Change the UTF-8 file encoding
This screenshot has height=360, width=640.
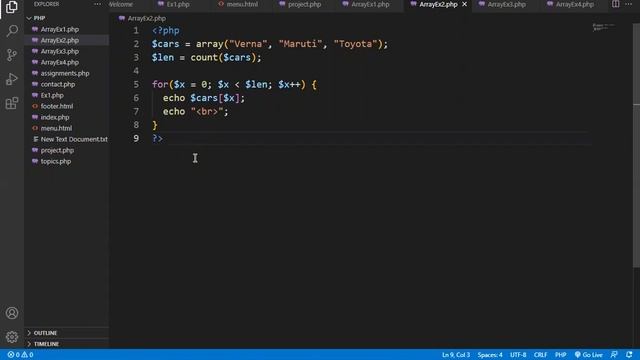point(518,355)
